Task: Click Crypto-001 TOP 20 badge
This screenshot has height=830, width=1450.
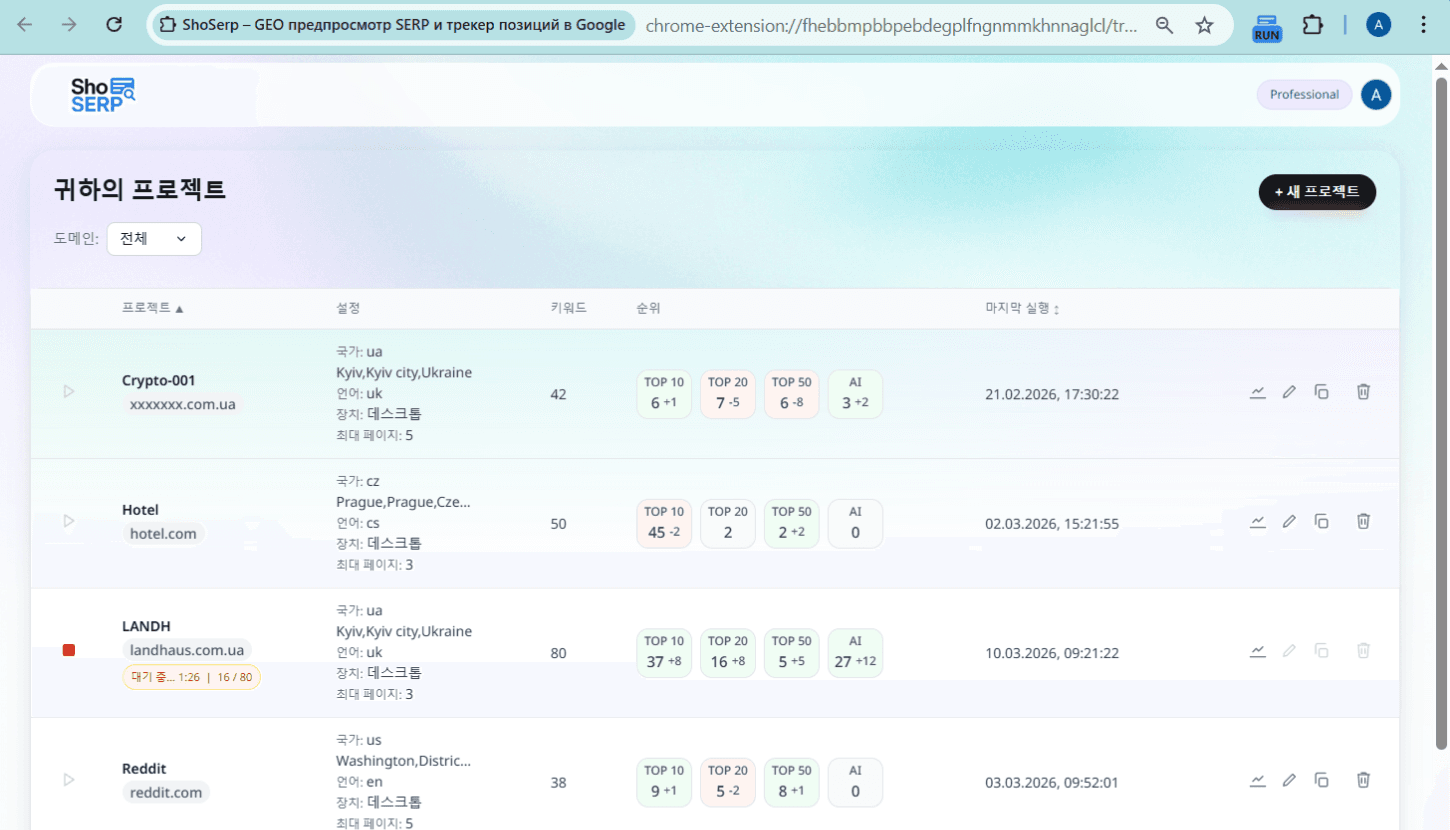Action: point(728,394)
